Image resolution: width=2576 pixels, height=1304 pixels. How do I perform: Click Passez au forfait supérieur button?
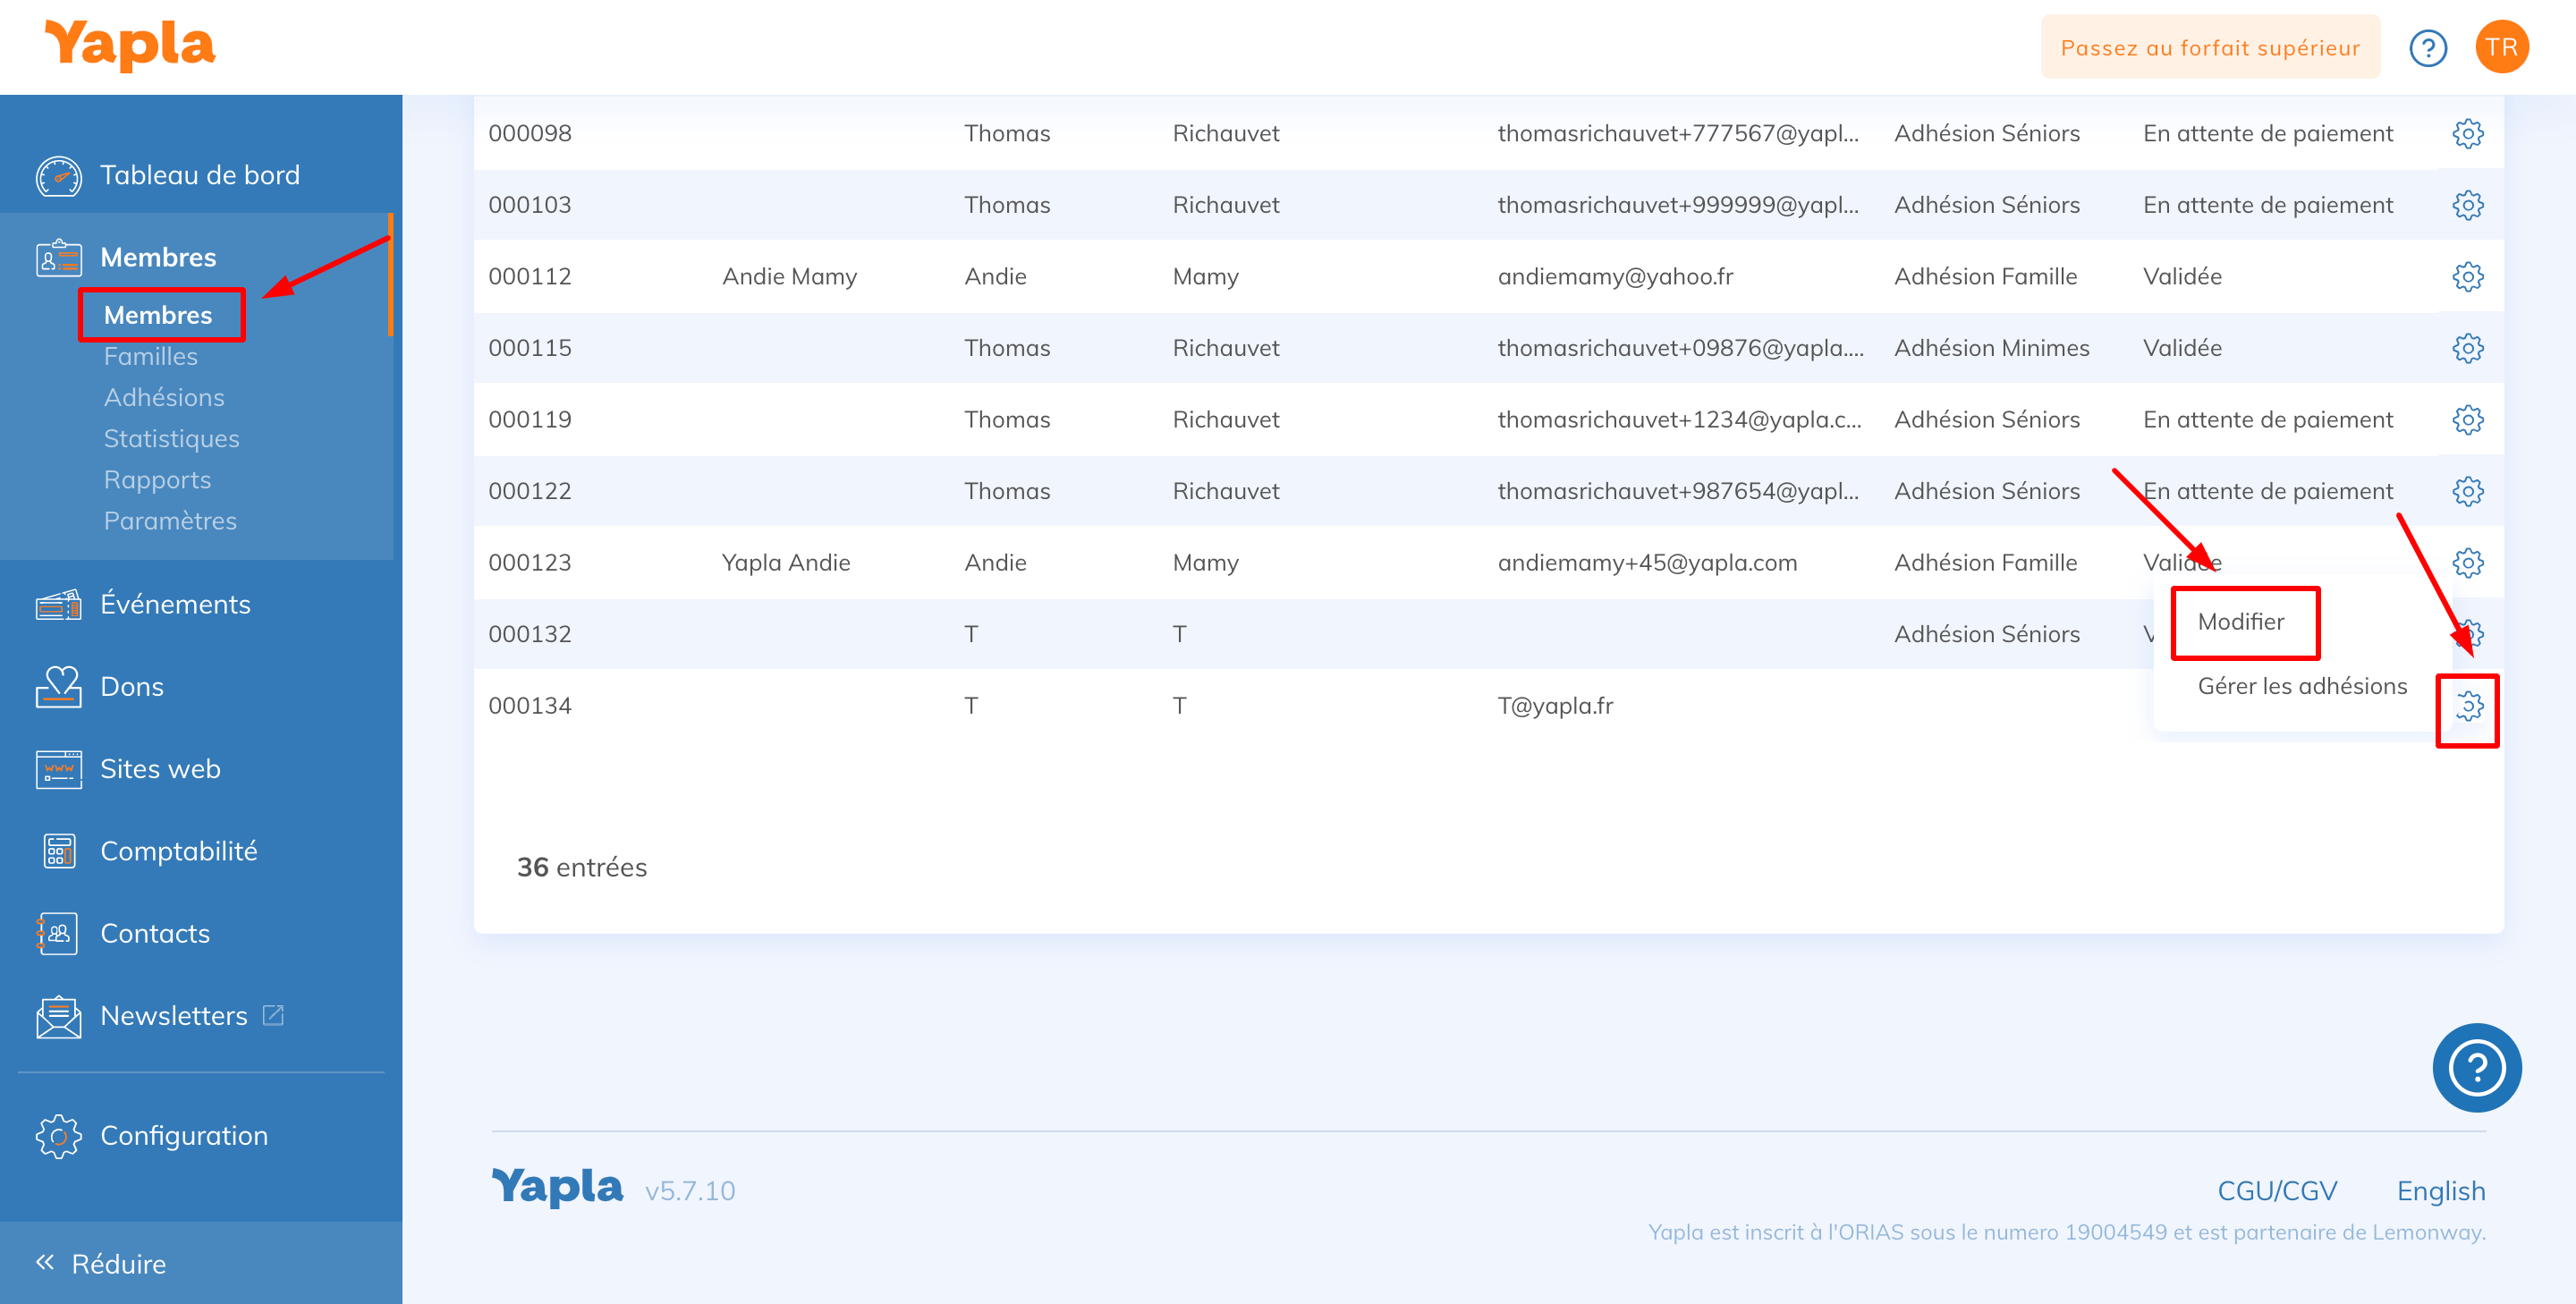(x=2209, y=47)
